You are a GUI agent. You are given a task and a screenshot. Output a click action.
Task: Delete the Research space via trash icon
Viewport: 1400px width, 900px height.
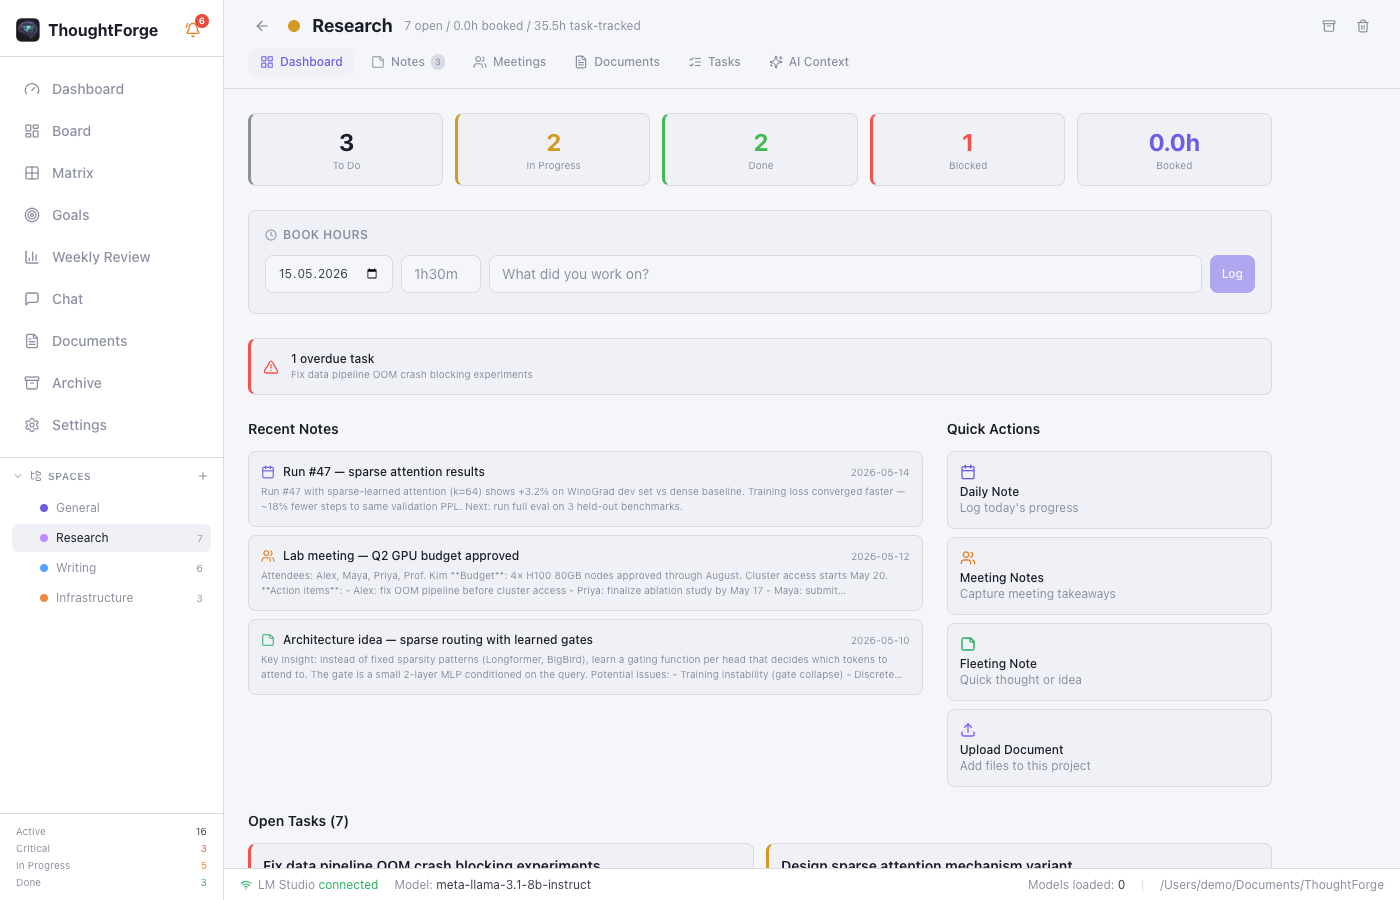click(1363, 26)
